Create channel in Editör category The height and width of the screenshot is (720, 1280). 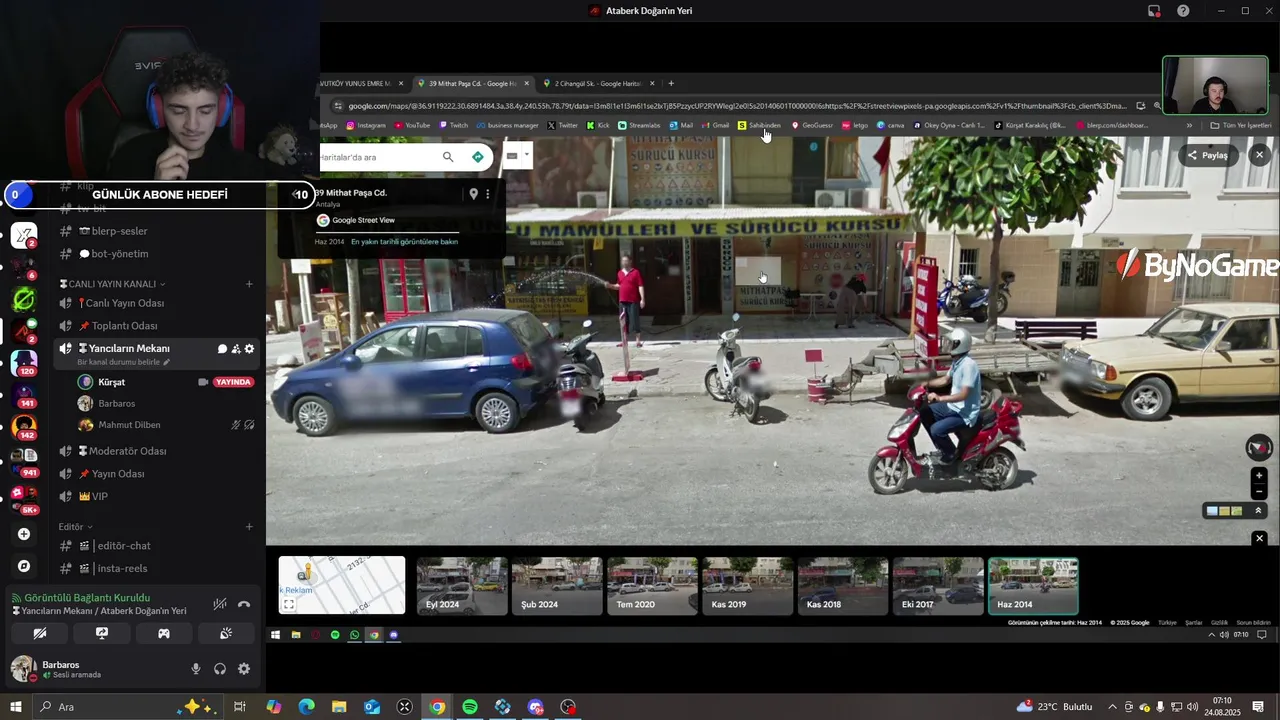(x=249, y=526)
